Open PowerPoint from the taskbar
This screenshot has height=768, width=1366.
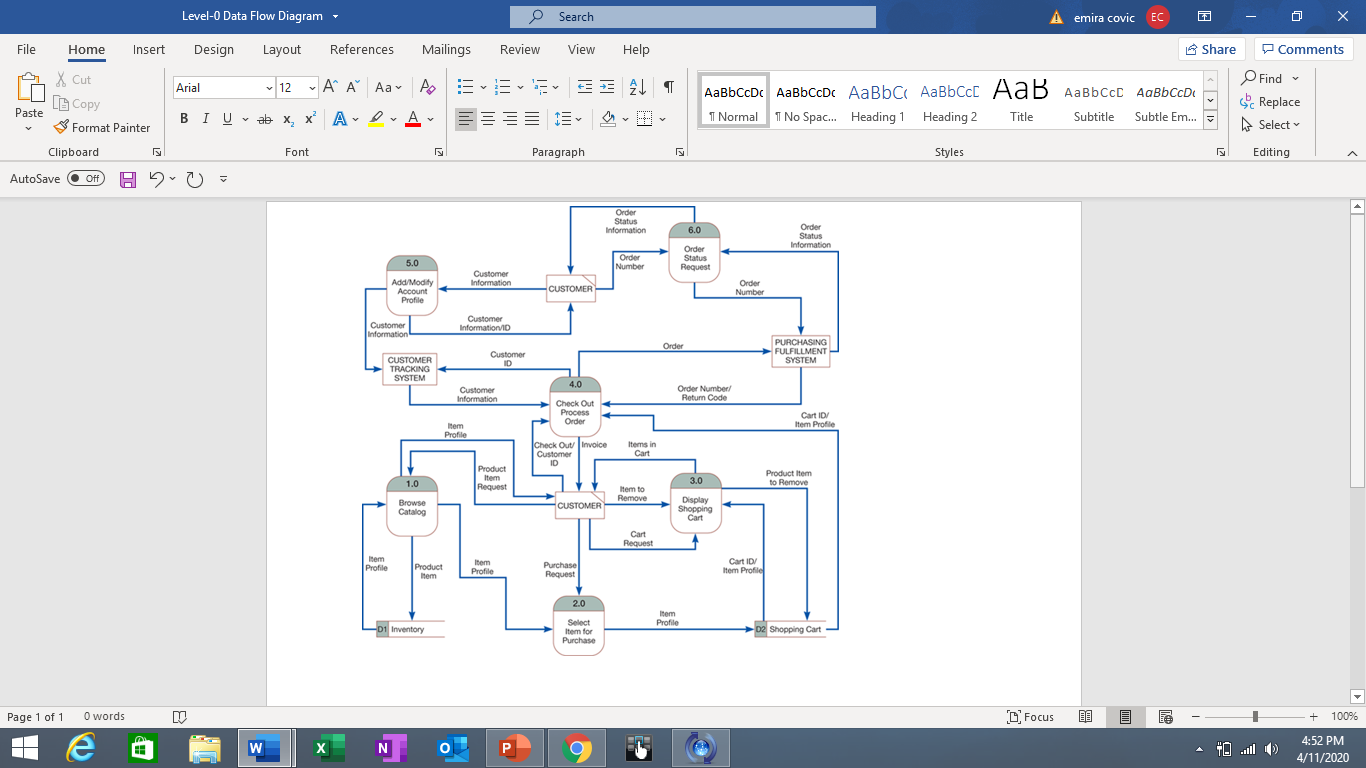(x=514, y=747)
